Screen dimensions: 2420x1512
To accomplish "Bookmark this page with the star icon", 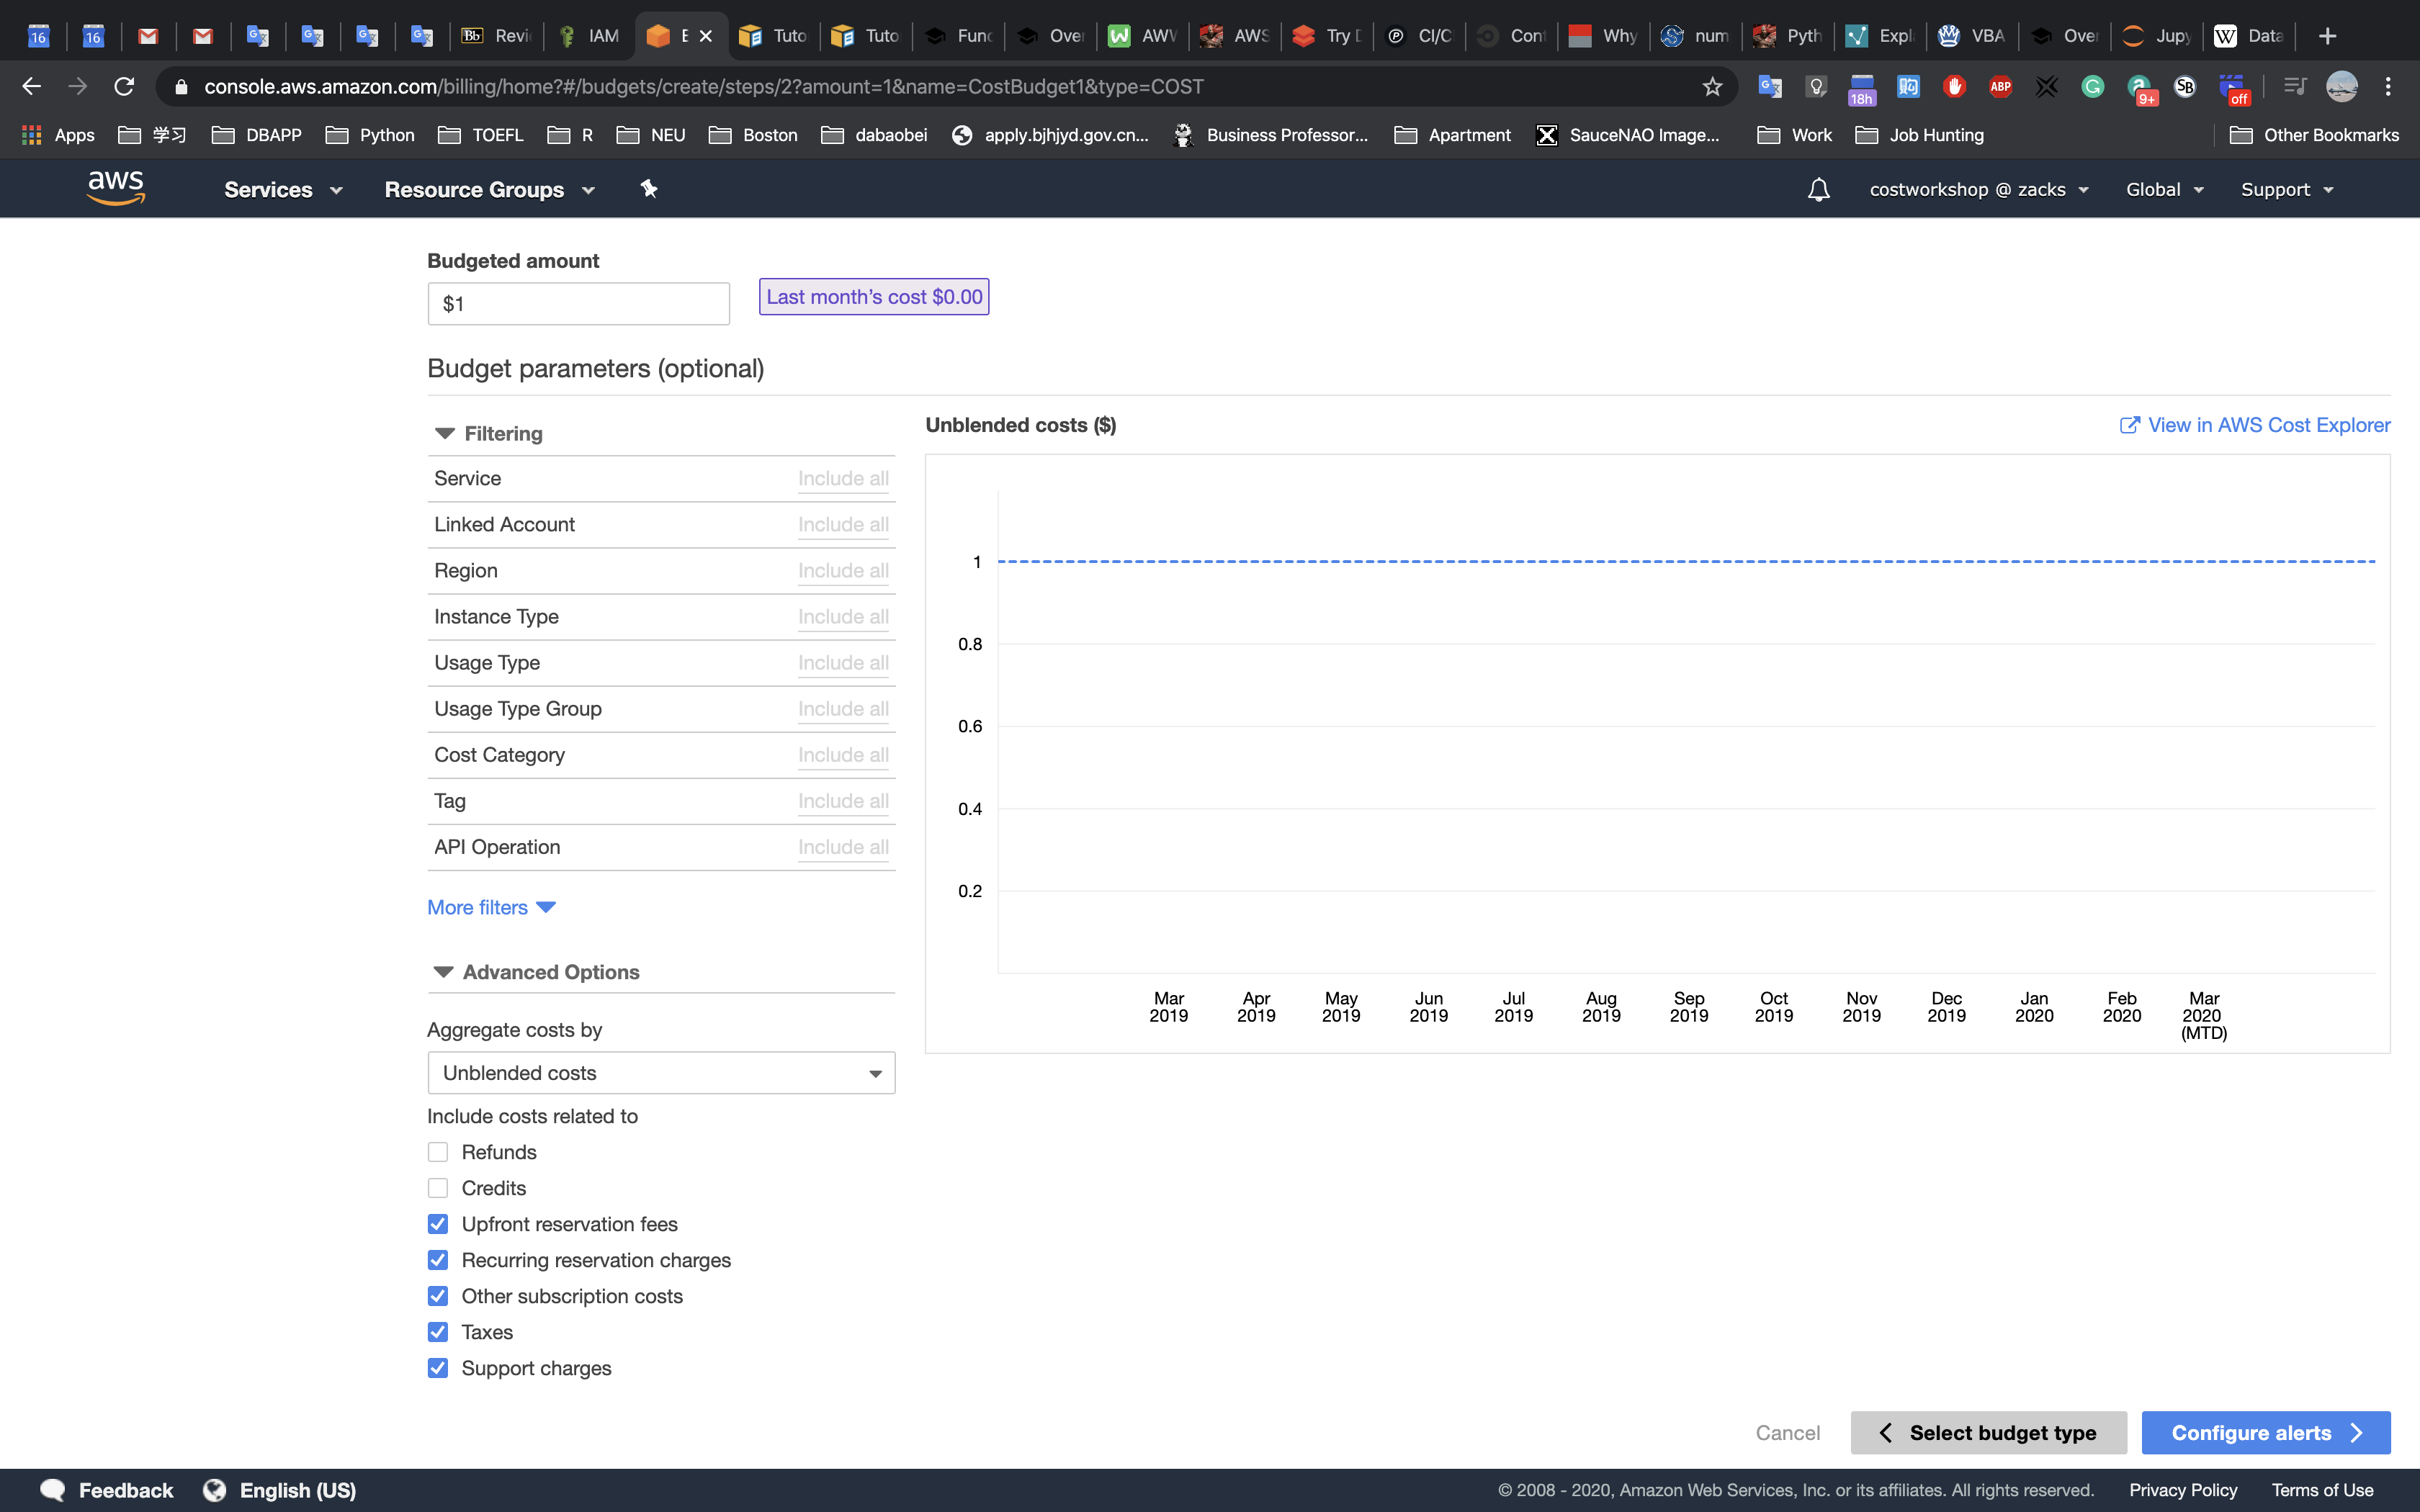I will 1712,87.
